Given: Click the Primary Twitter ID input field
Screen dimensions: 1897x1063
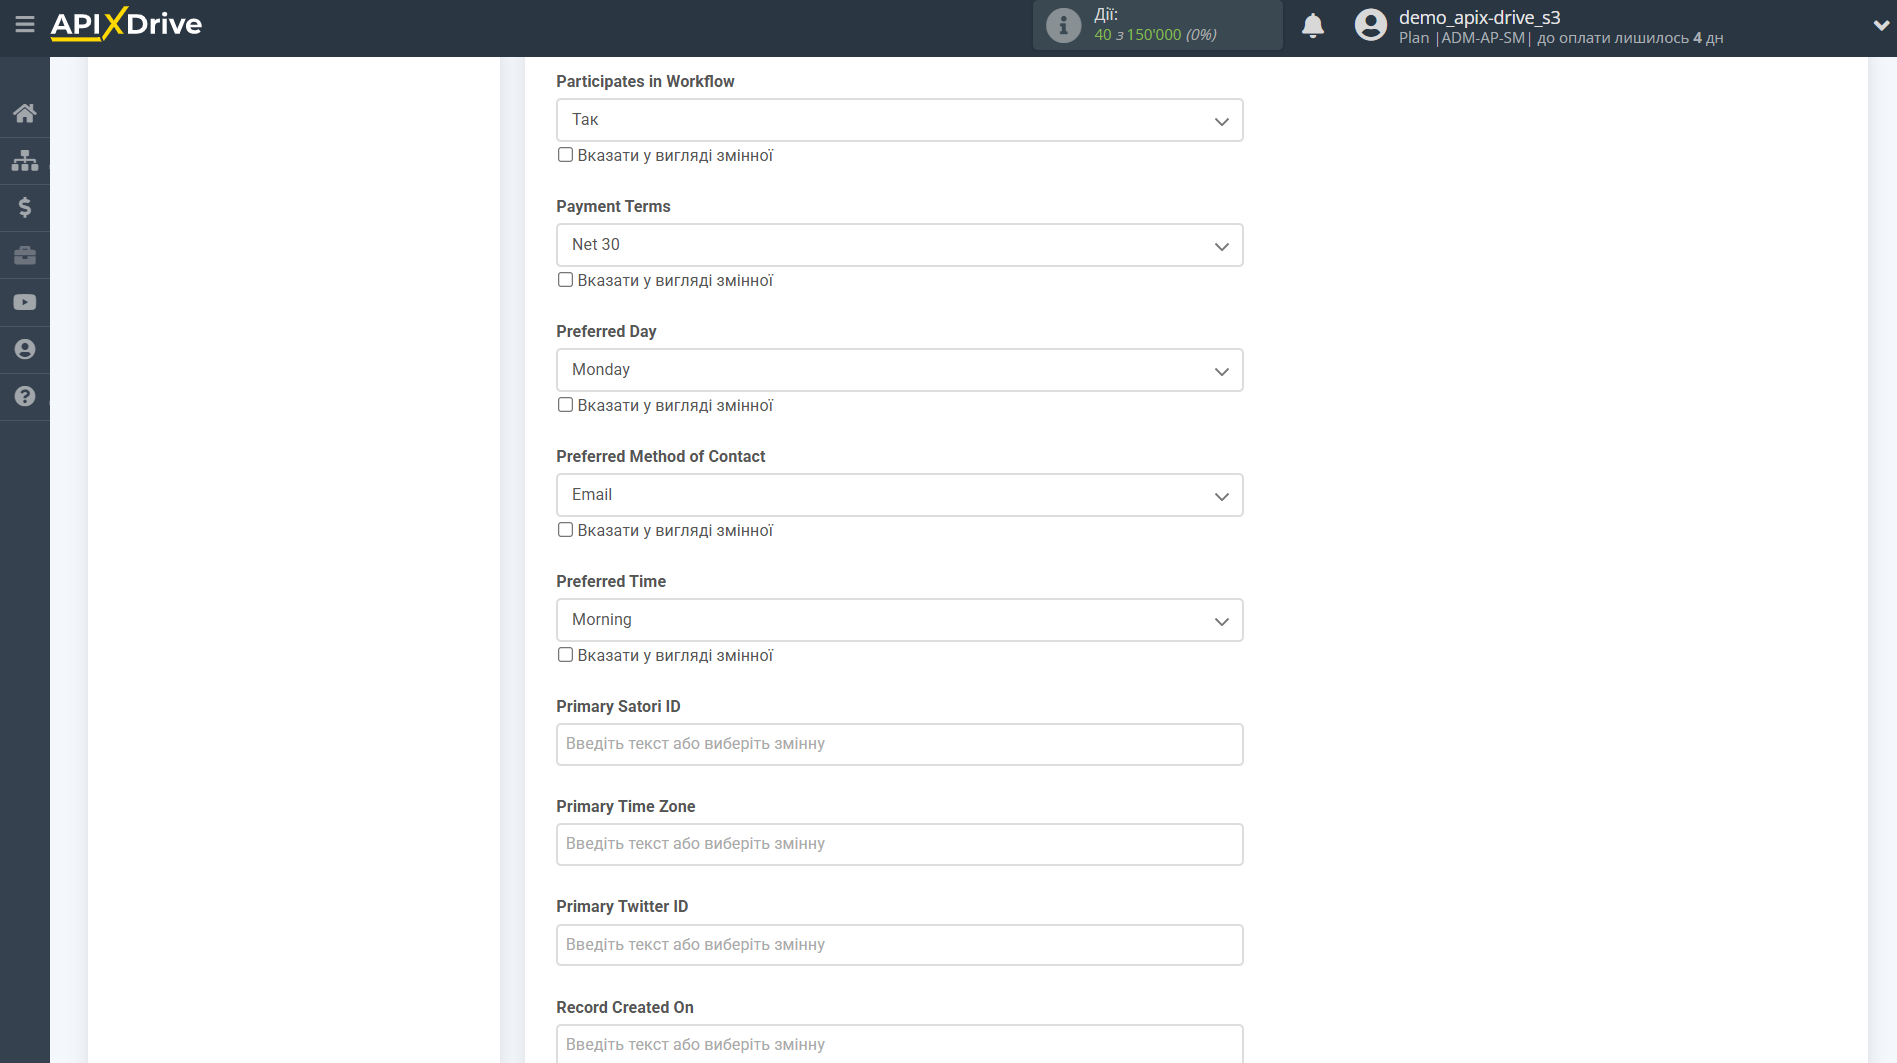Looking at the screenshot, I should pos(899,945).
